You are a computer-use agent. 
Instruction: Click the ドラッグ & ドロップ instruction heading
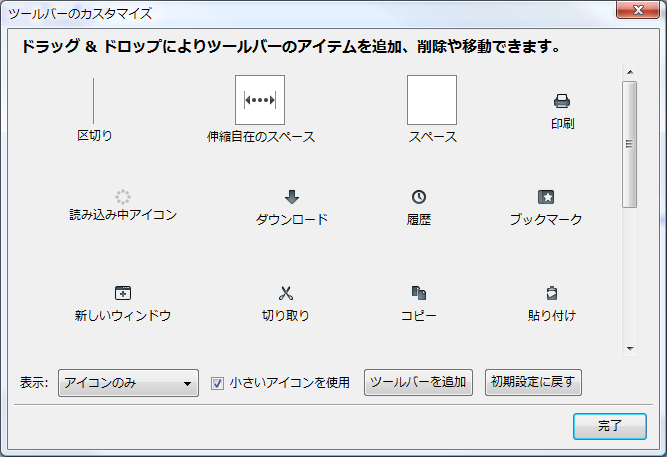[x=291, y=46]
